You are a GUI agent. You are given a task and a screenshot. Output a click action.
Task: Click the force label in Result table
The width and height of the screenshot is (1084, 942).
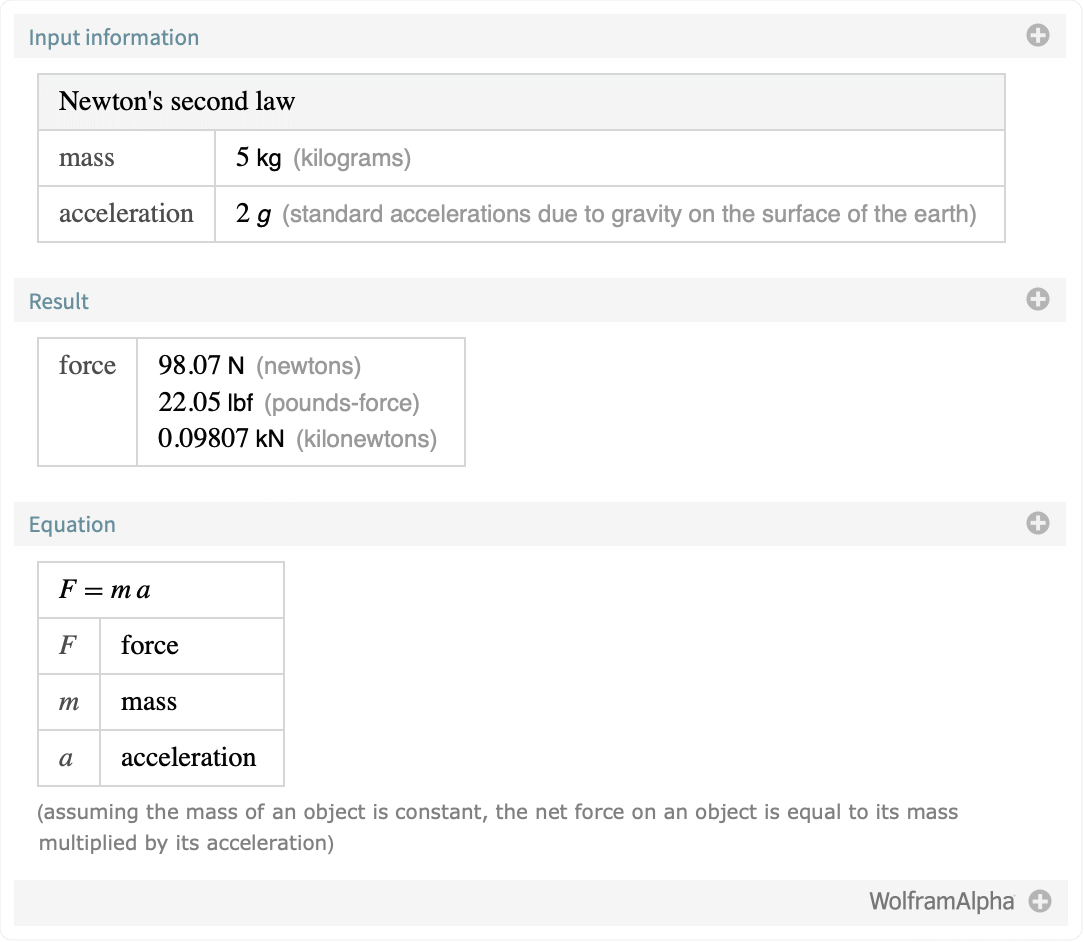tap(88, 366)
